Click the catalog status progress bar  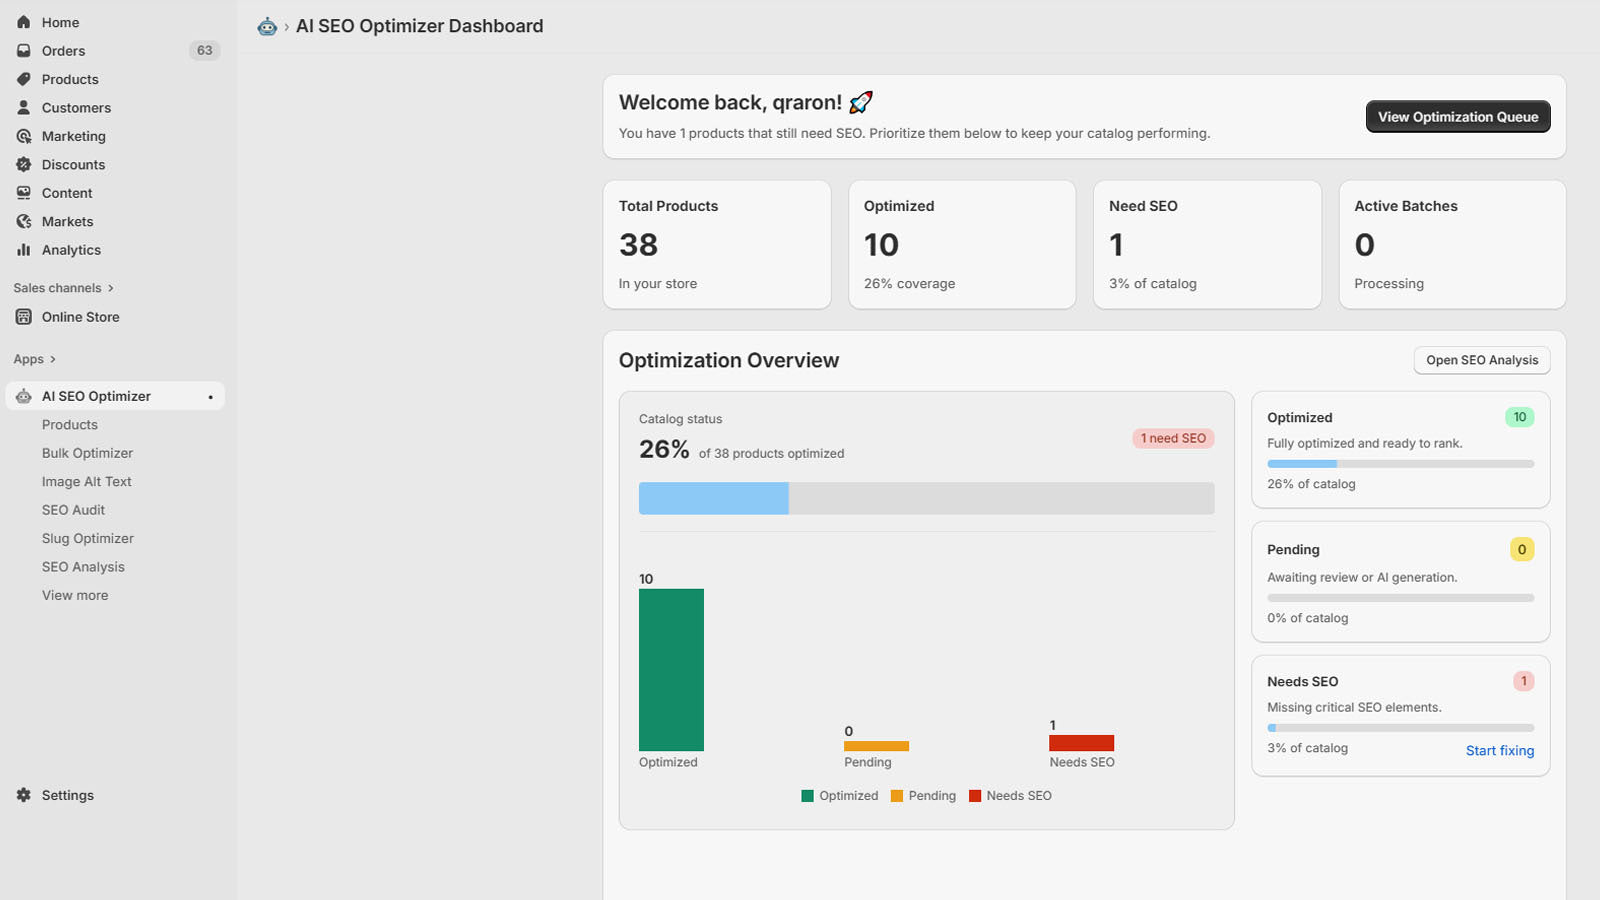(x=926, y=498)
